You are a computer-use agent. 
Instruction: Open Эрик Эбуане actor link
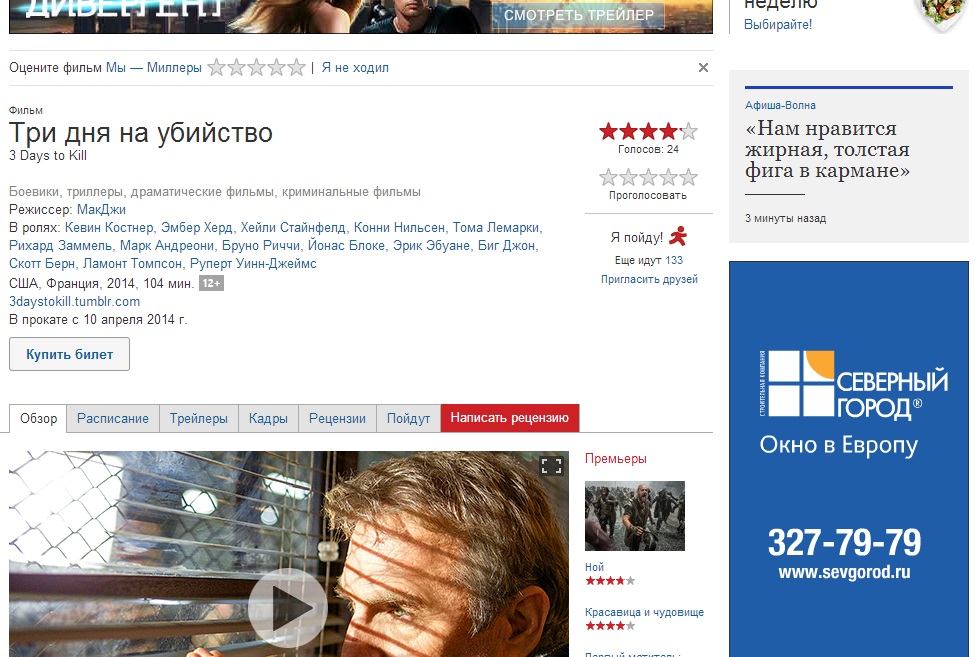click(431, 245)
